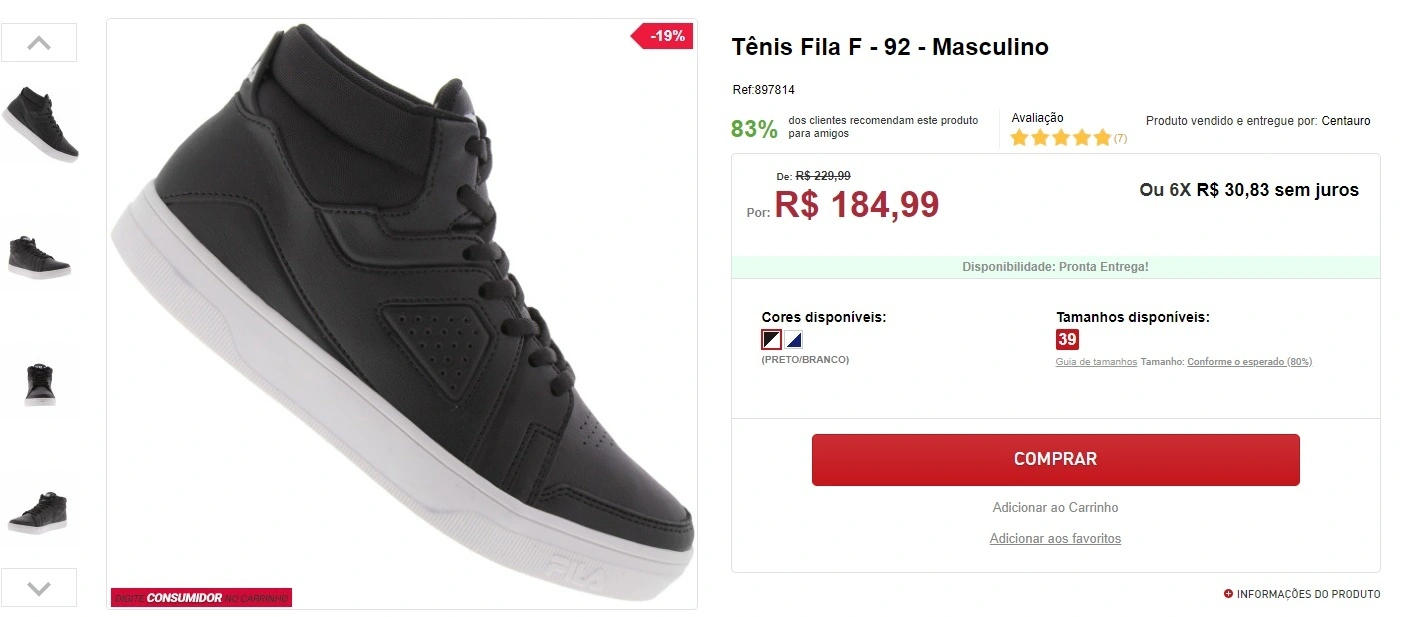Open the Guia de tamanhos link
The height and width of the screenshot is (617, 1401).
pyautogui.click(x=1096, y=362)
